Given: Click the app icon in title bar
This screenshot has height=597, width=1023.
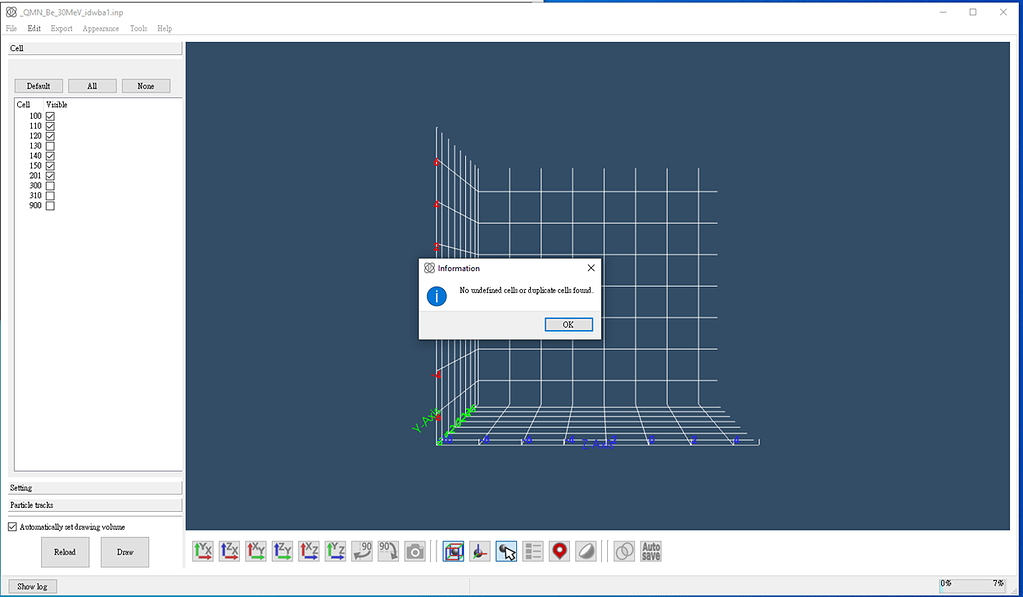Looking at the screenshot, I should [11, 12].
